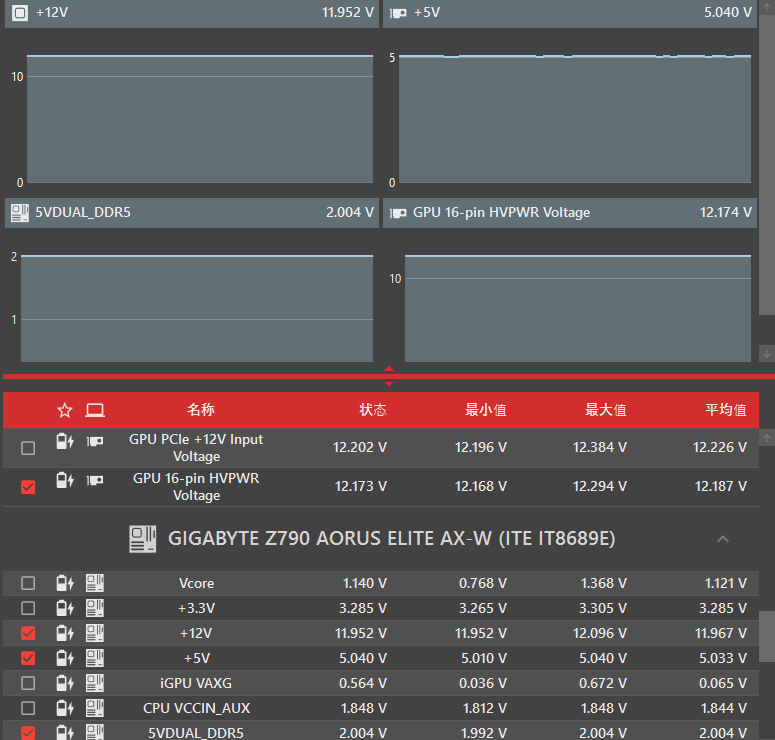Click the motherboard icon in the iGPU VAXG row
775x740 pixels.
coord(95,683)
